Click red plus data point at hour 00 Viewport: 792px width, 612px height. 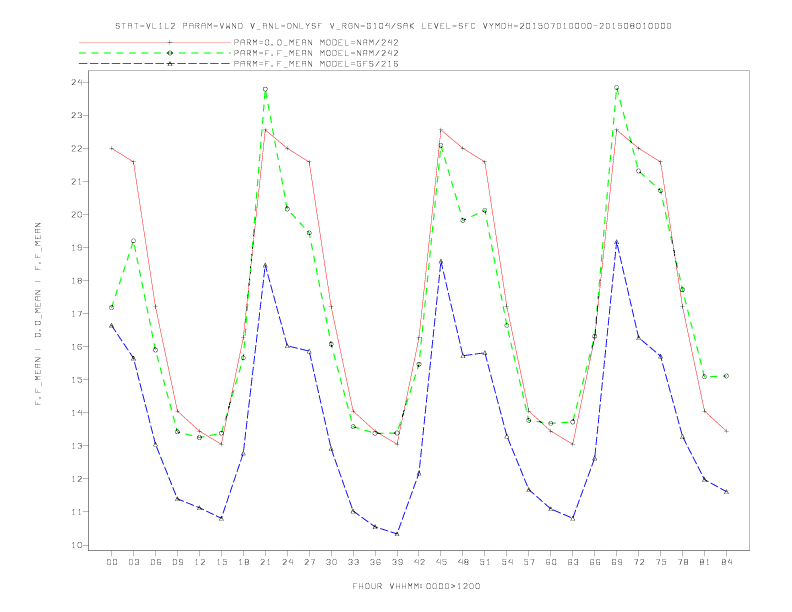click(x=112, y=148)
